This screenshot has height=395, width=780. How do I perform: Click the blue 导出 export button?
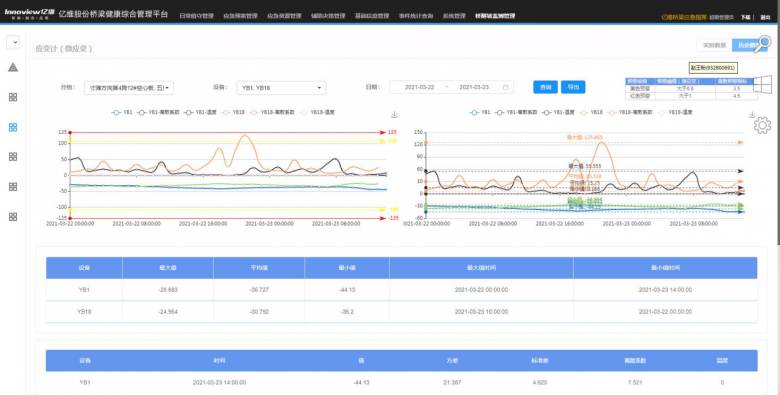(x=573, y=87)
